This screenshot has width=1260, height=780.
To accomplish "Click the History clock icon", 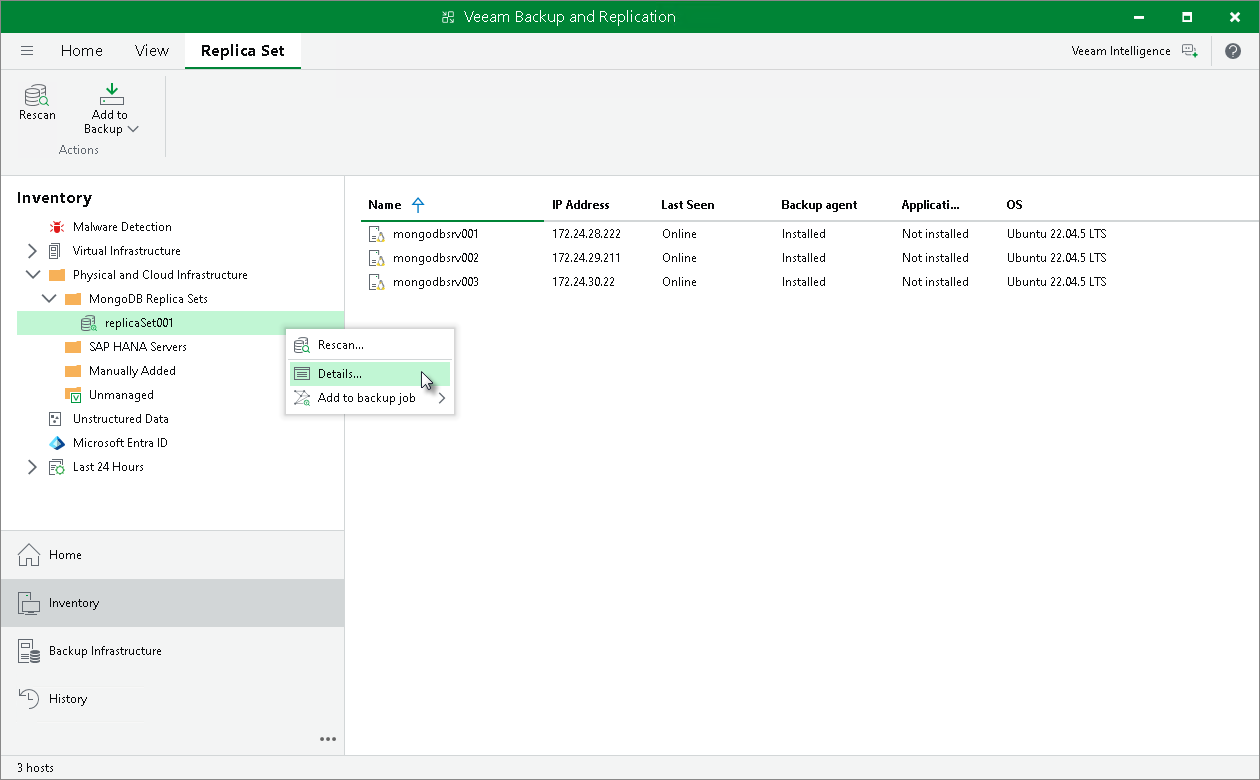I will (29, 699).
